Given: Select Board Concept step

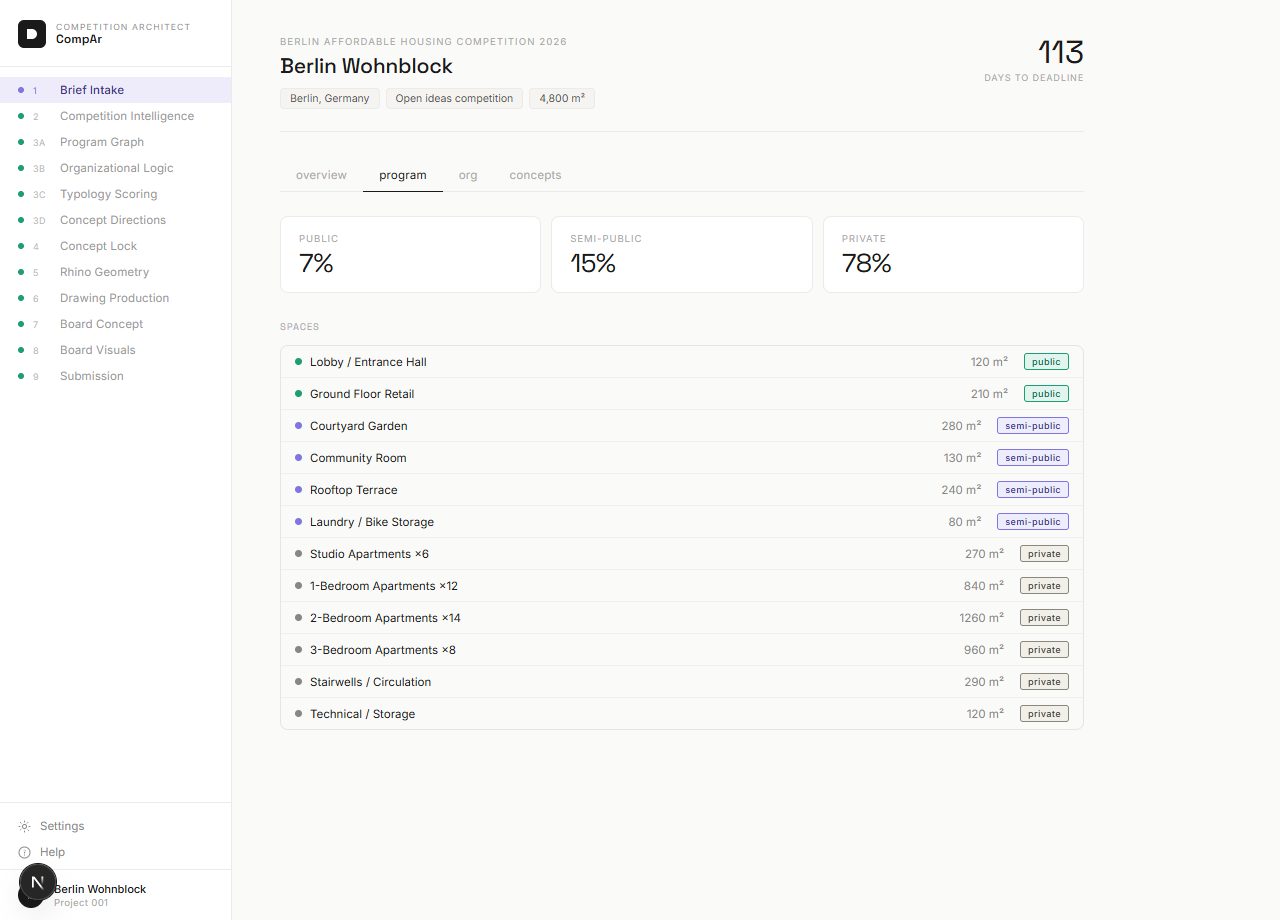Looking at the screenshot, I should 115,324.
